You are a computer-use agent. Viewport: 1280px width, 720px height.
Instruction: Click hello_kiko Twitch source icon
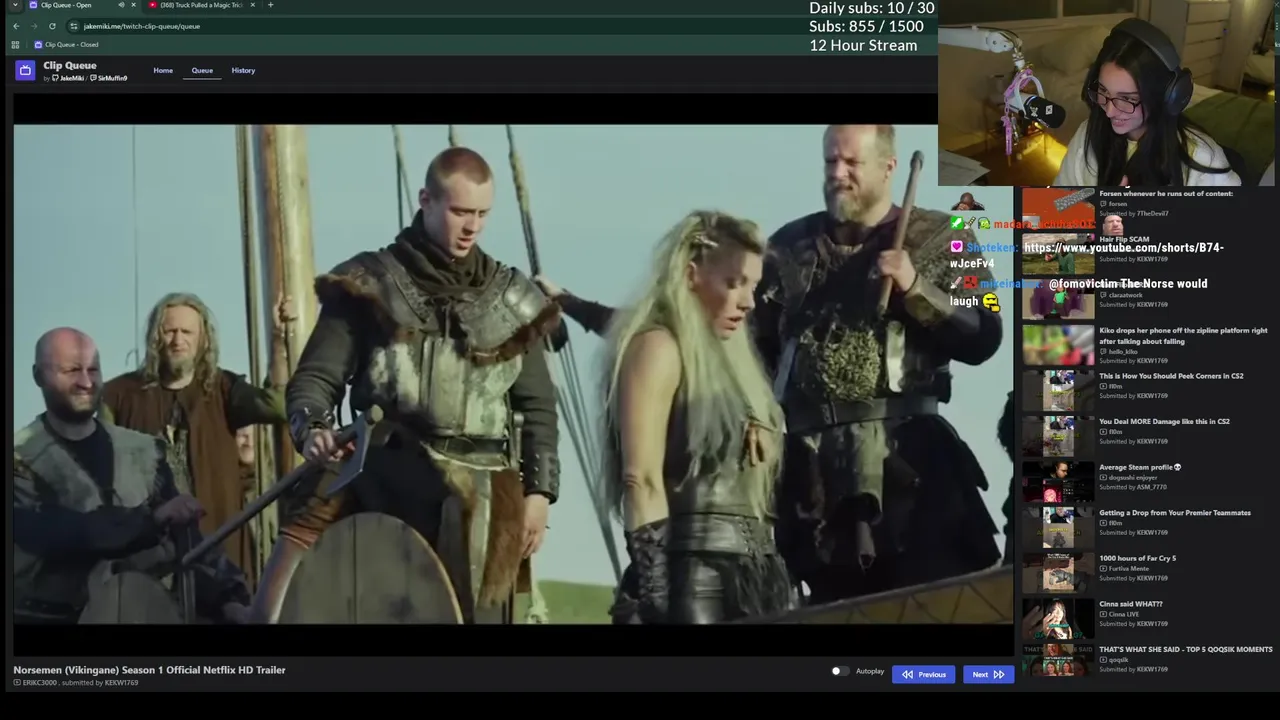(1103, 352)
